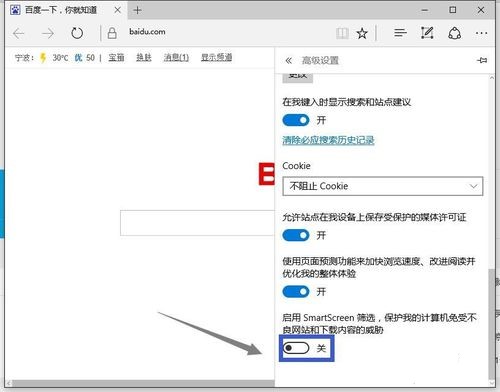Image resolution: width=500 pixels, height=392 pixels.
Task: Toggle 允许站点保存受保护的媒体许可证 switch
Action: [x=296, y=235]
